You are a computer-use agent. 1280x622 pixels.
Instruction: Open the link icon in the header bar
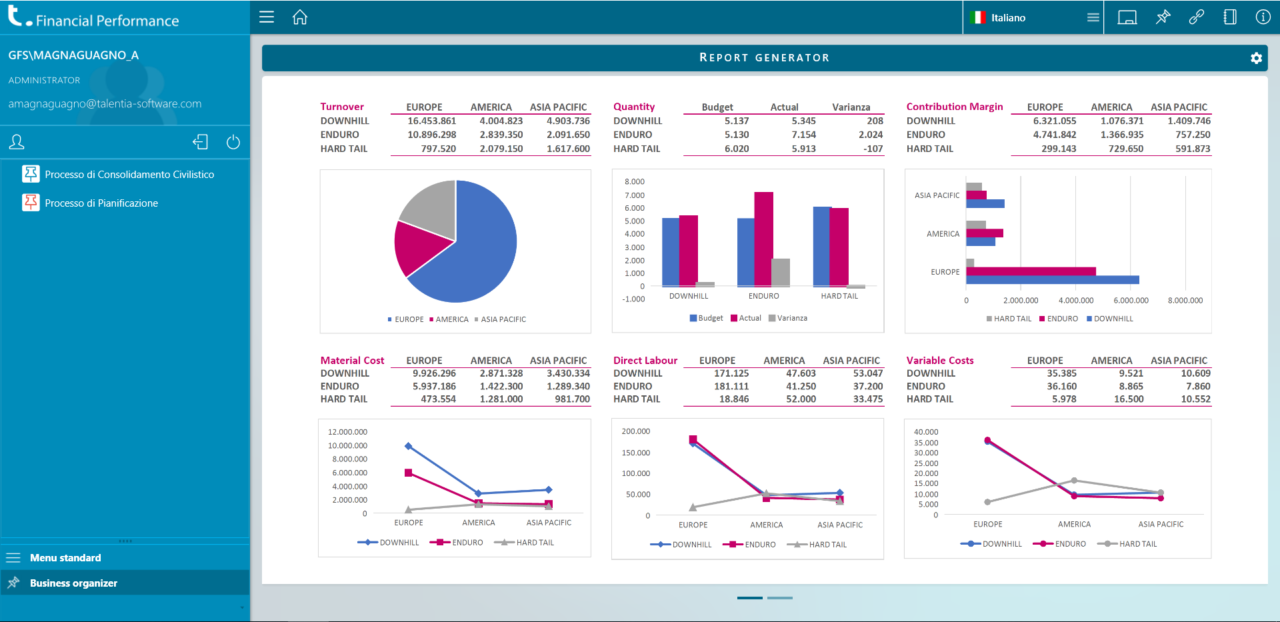(x=1196, y=16)
